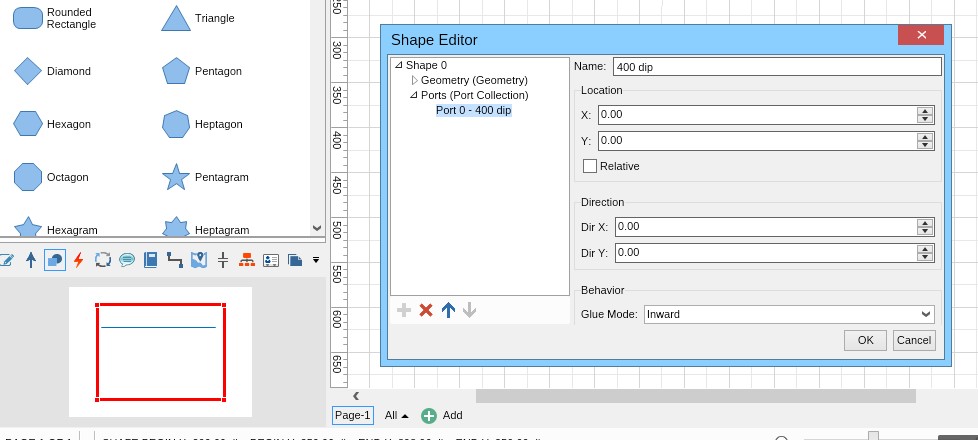Viewport: 978px width, 440px height.
Task: Click OK in Shape Editor
Action: pyautogui.click(x=865, y=340)
